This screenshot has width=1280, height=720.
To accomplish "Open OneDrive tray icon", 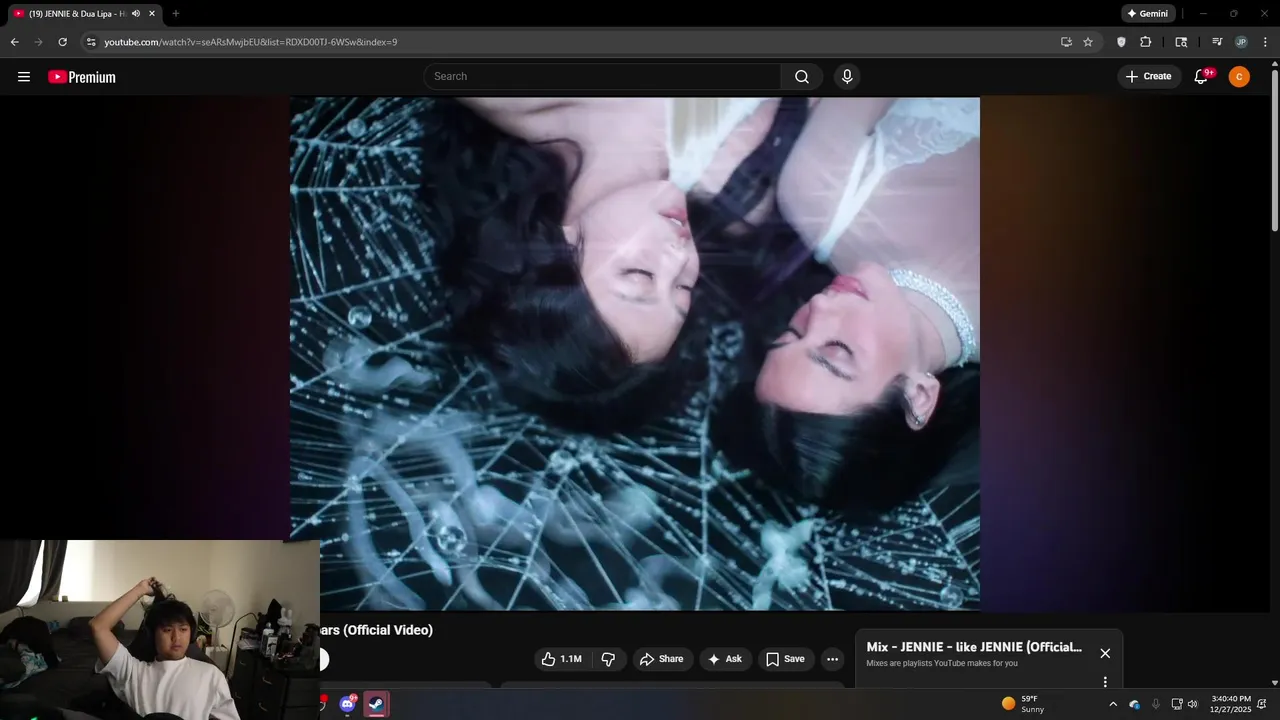I will point(1135,704).
